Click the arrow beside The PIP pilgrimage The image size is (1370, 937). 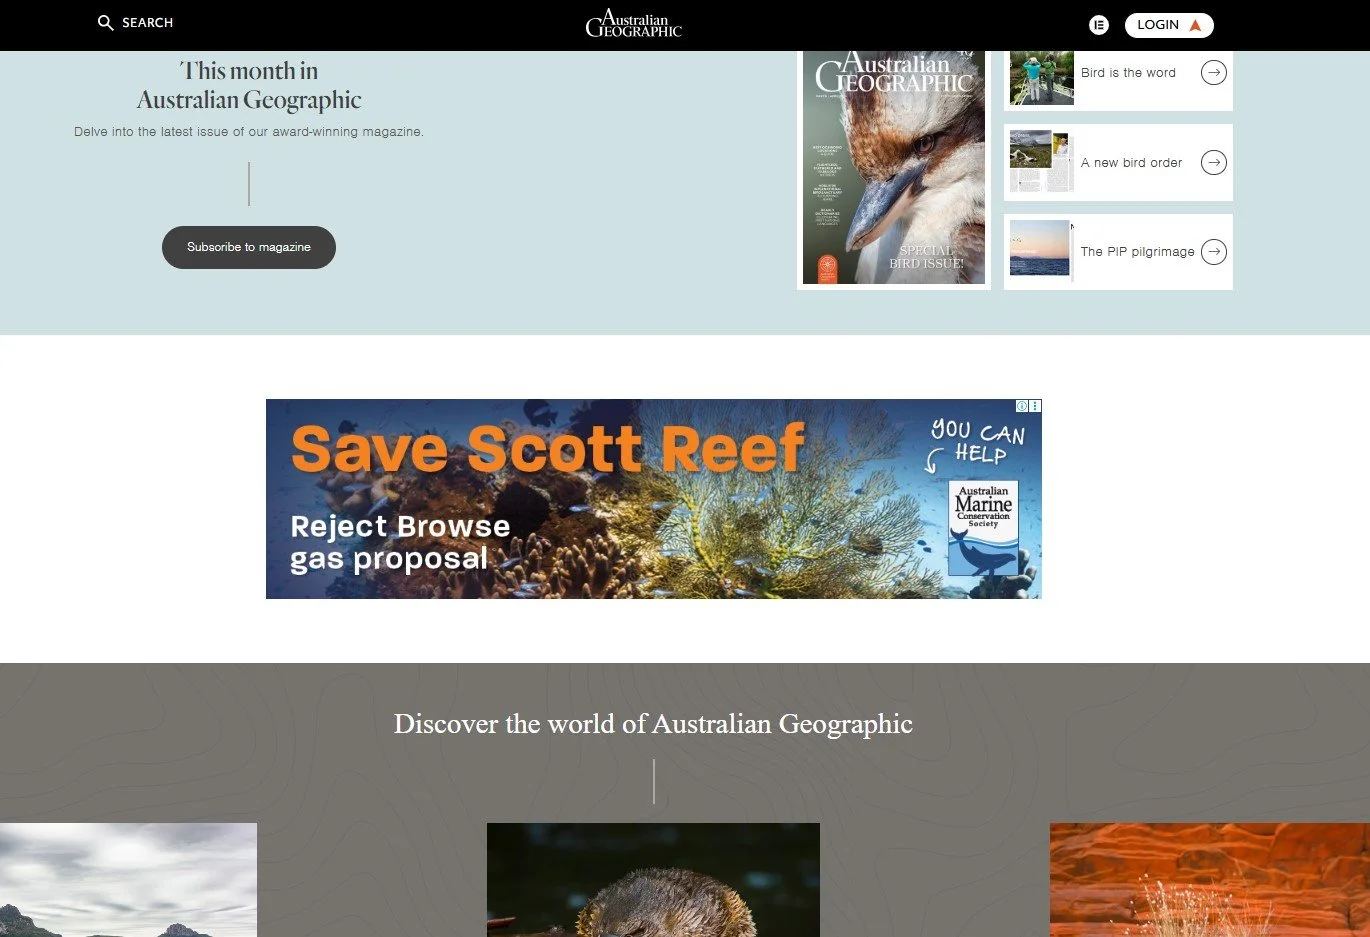point(1214,251)
